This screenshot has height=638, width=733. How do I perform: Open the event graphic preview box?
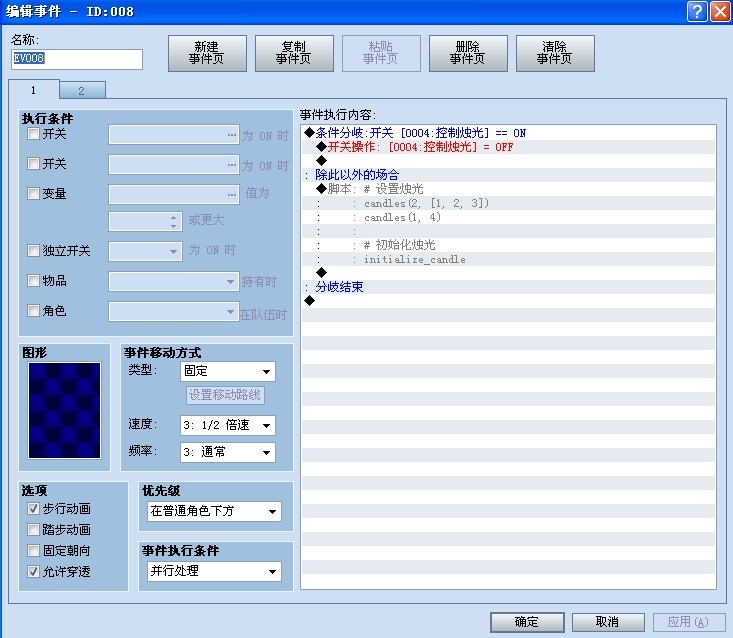tap(65, 410)
